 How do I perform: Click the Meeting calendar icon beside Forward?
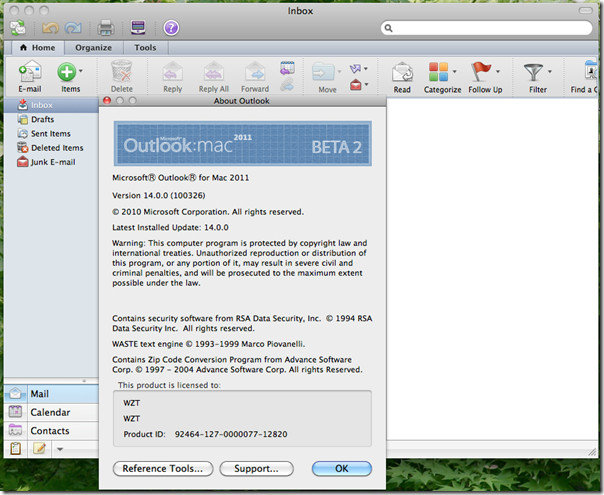(x=287, y=68)
